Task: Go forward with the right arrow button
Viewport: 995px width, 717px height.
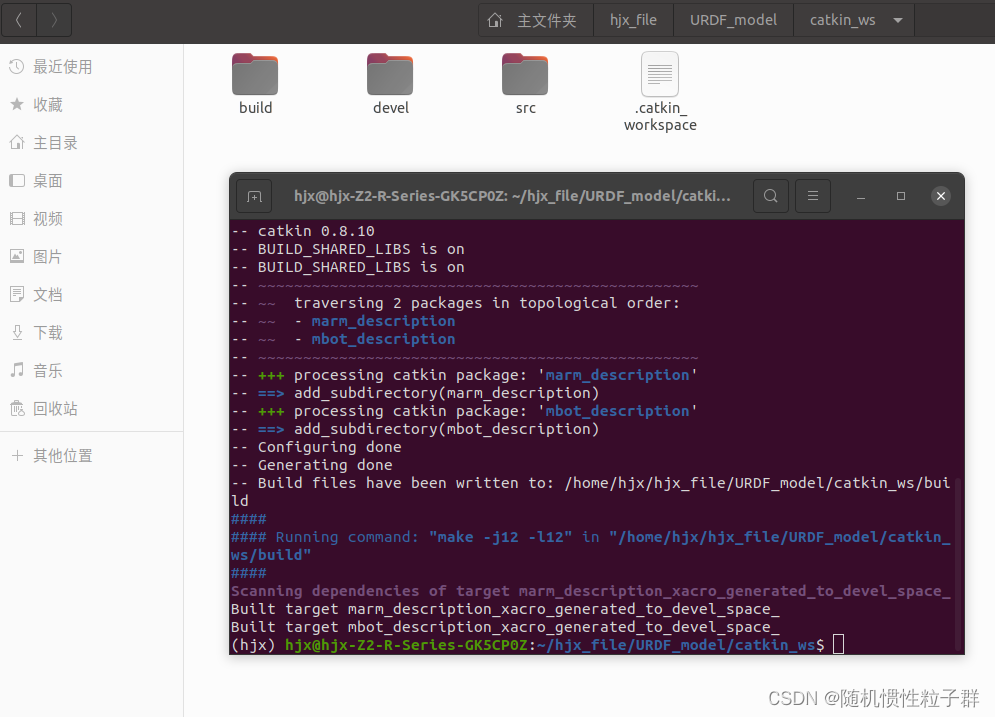Action: pyautogui.click(x=54, y=20)
